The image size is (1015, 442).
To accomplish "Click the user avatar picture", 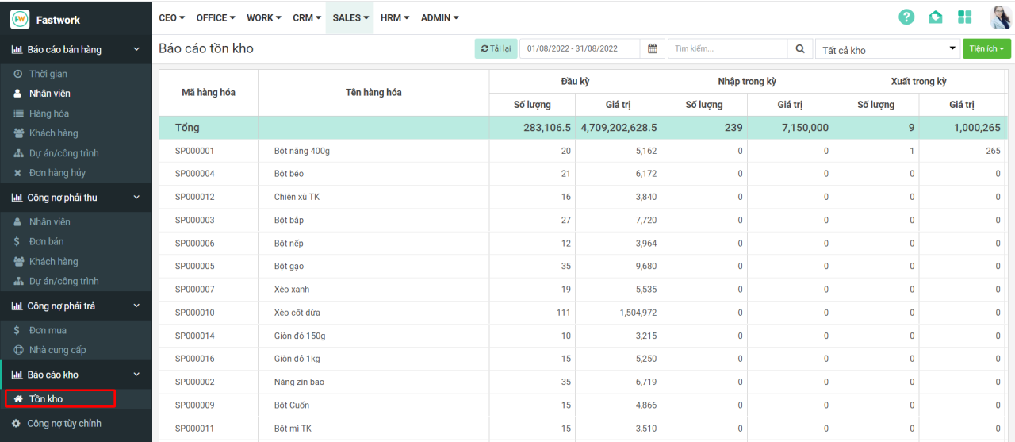I will coord(999,18).
